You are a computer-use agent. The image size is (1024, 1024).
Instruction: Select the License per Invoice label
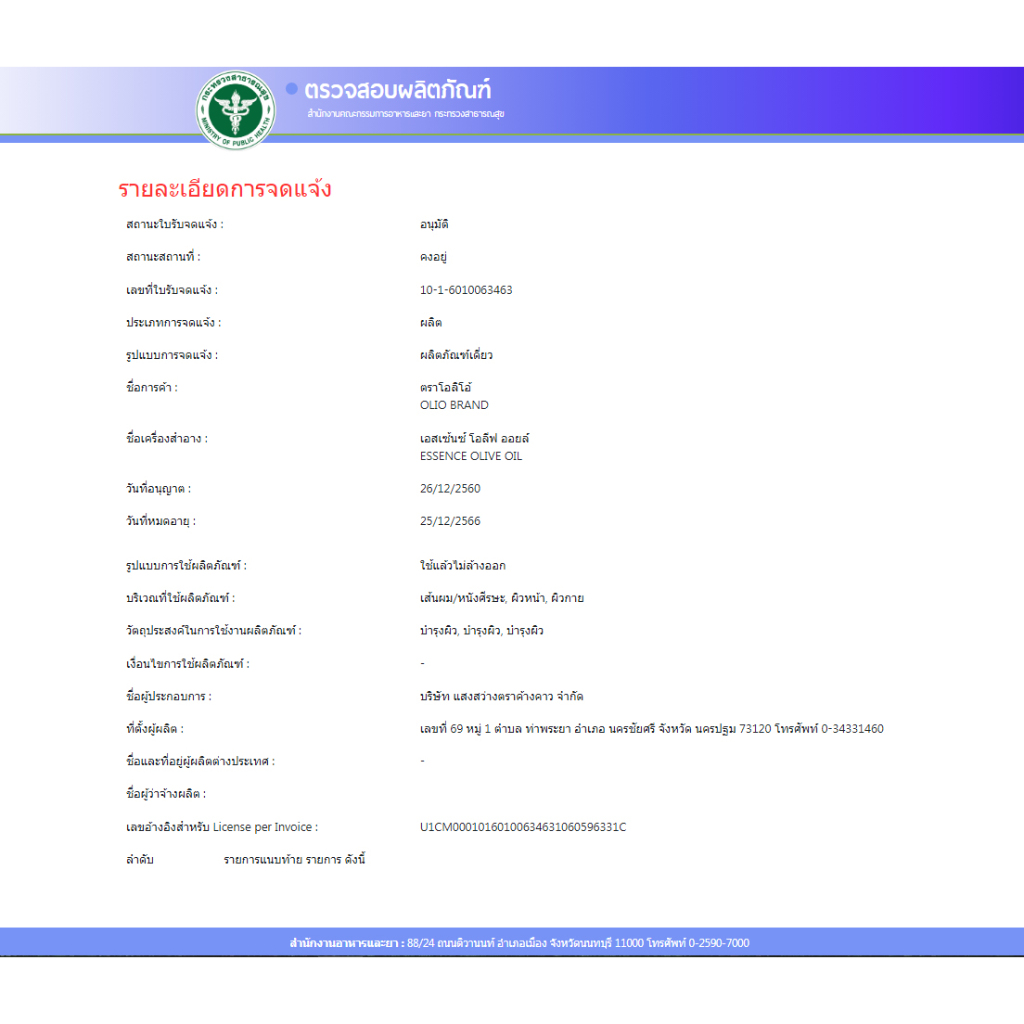(x=222, y=827)
